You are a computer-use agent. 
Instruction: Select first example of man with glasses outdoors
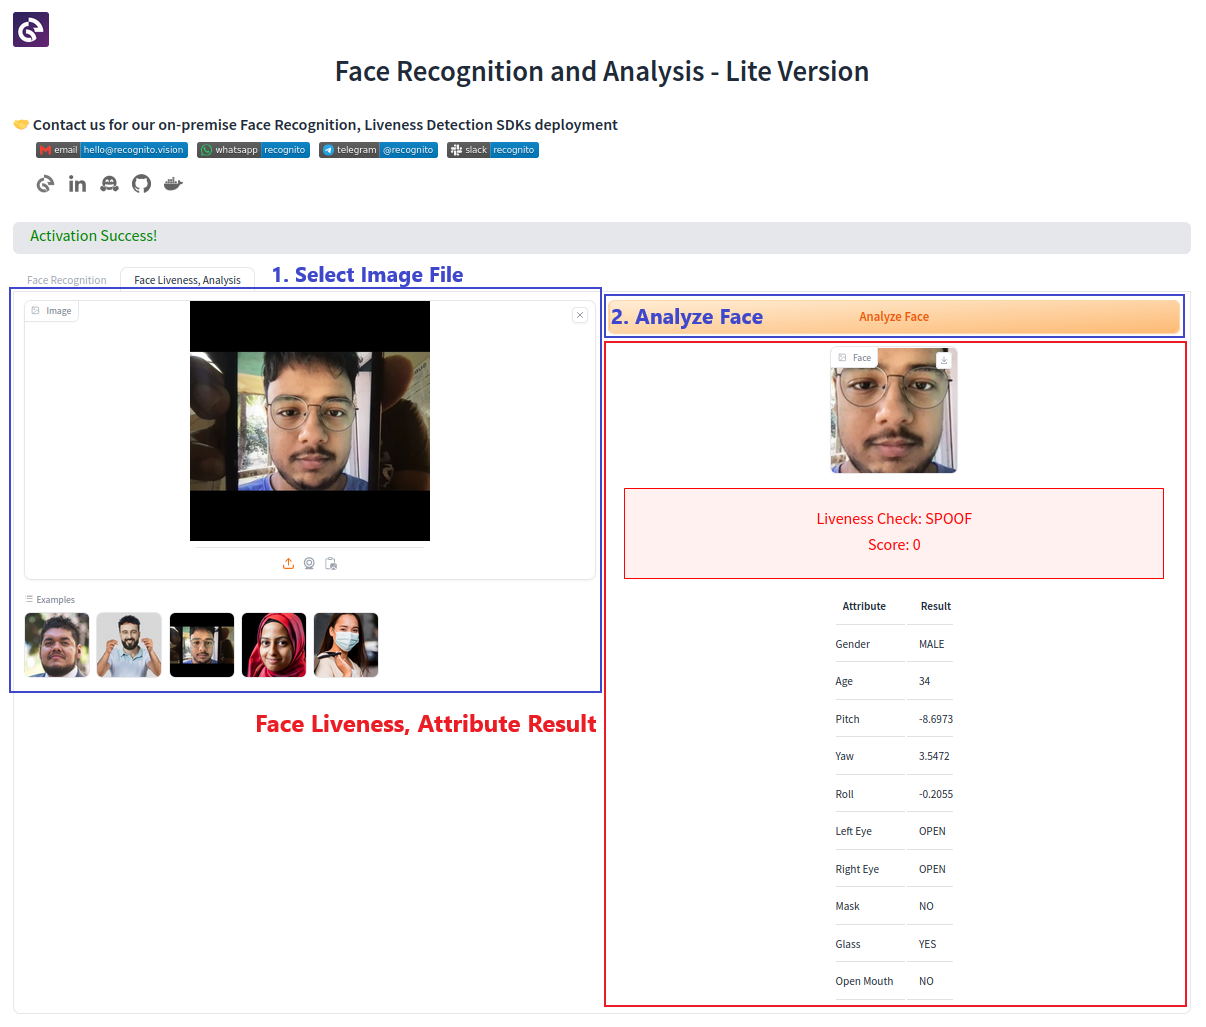tap(57, 645)
